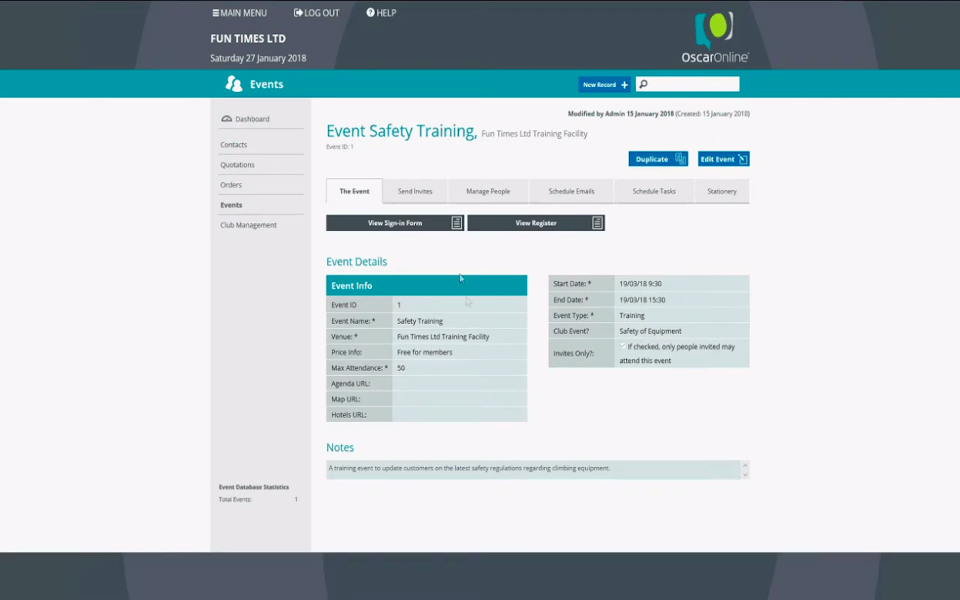Open the Send Invites tab
This screenshot has width=960, height=600.
[x=415, y=191]
